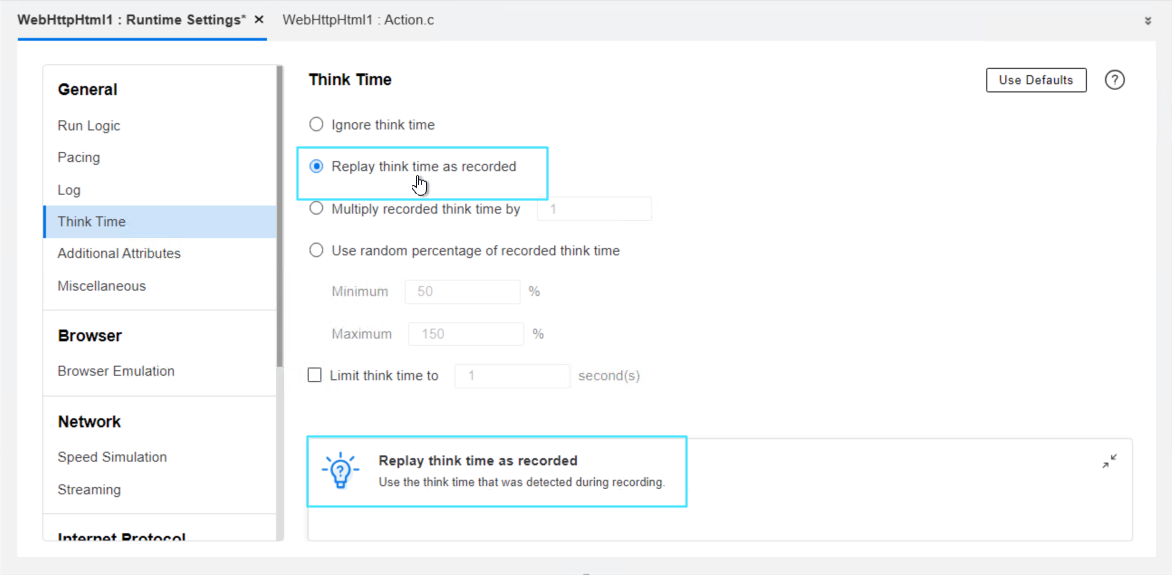Click the lightbulb hint icon

340,470
